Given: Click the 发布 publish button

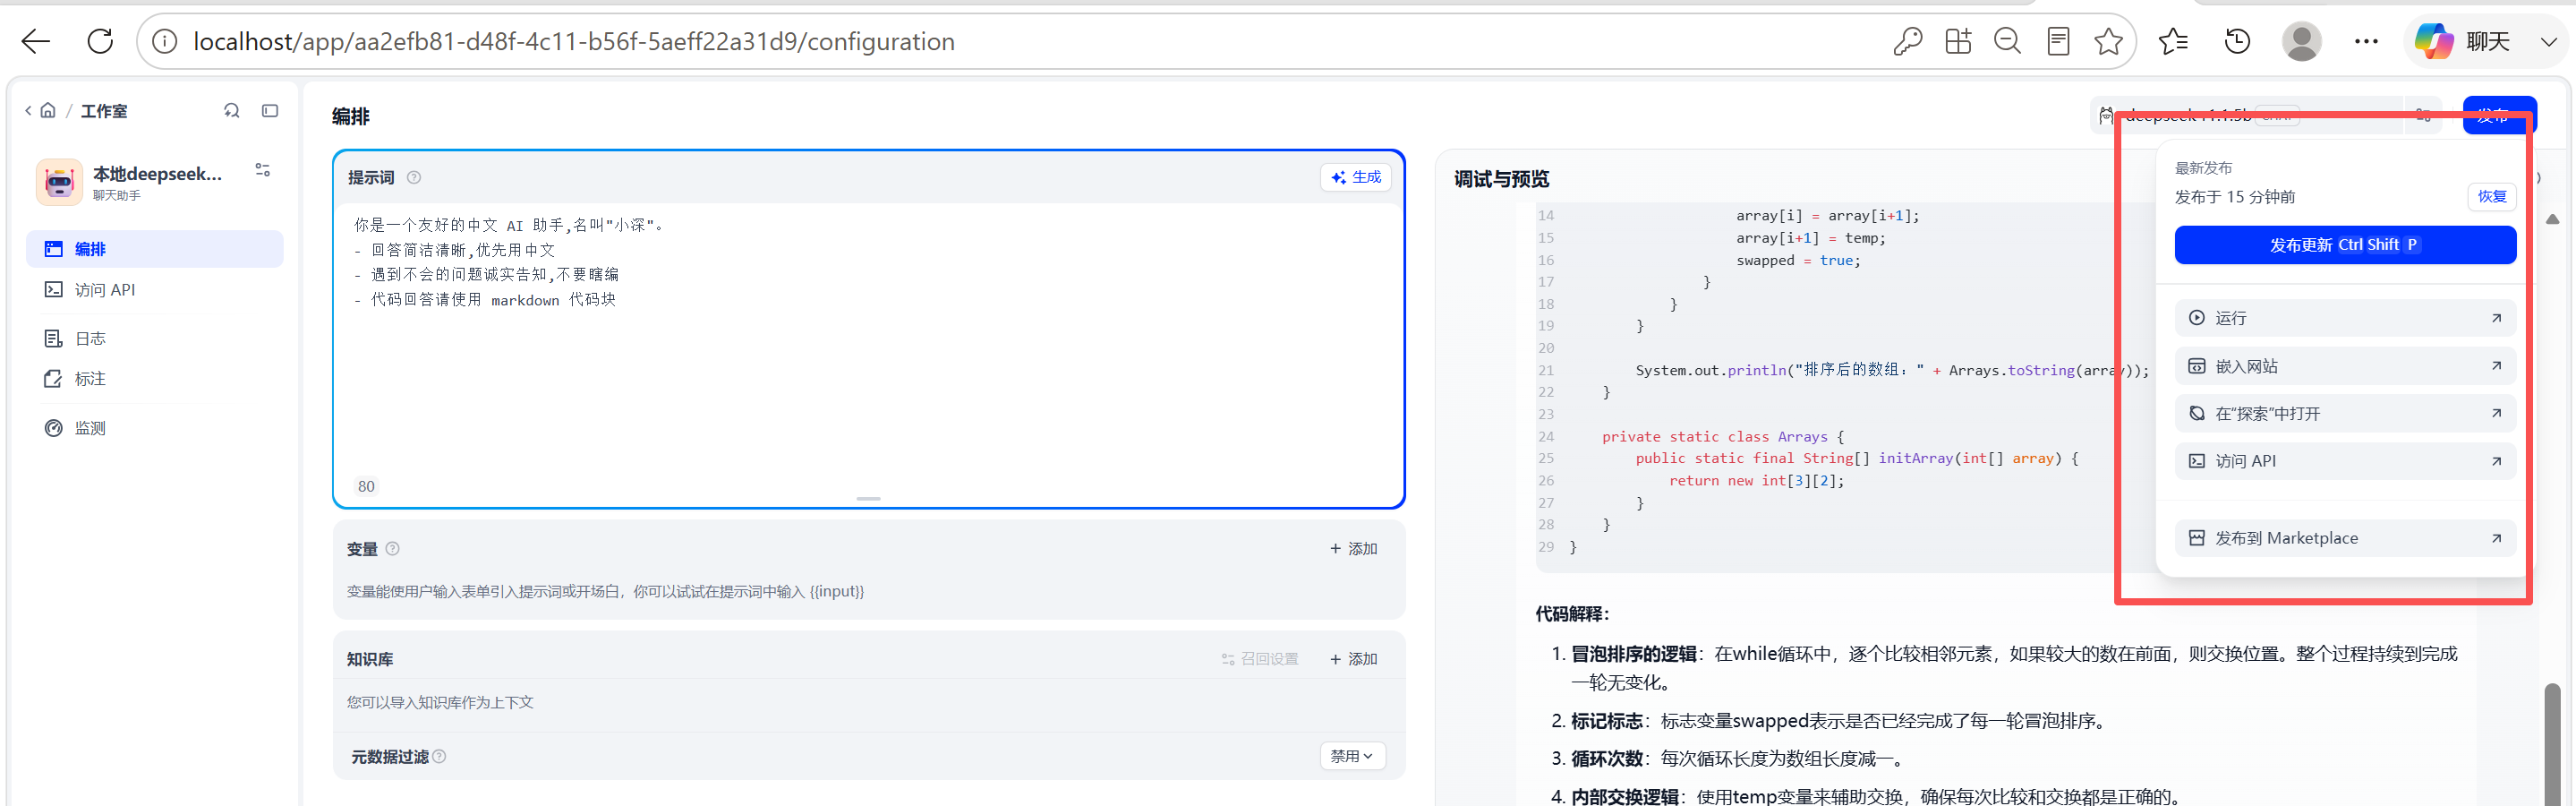Looking at the screenshot, I should (2498, 115).
